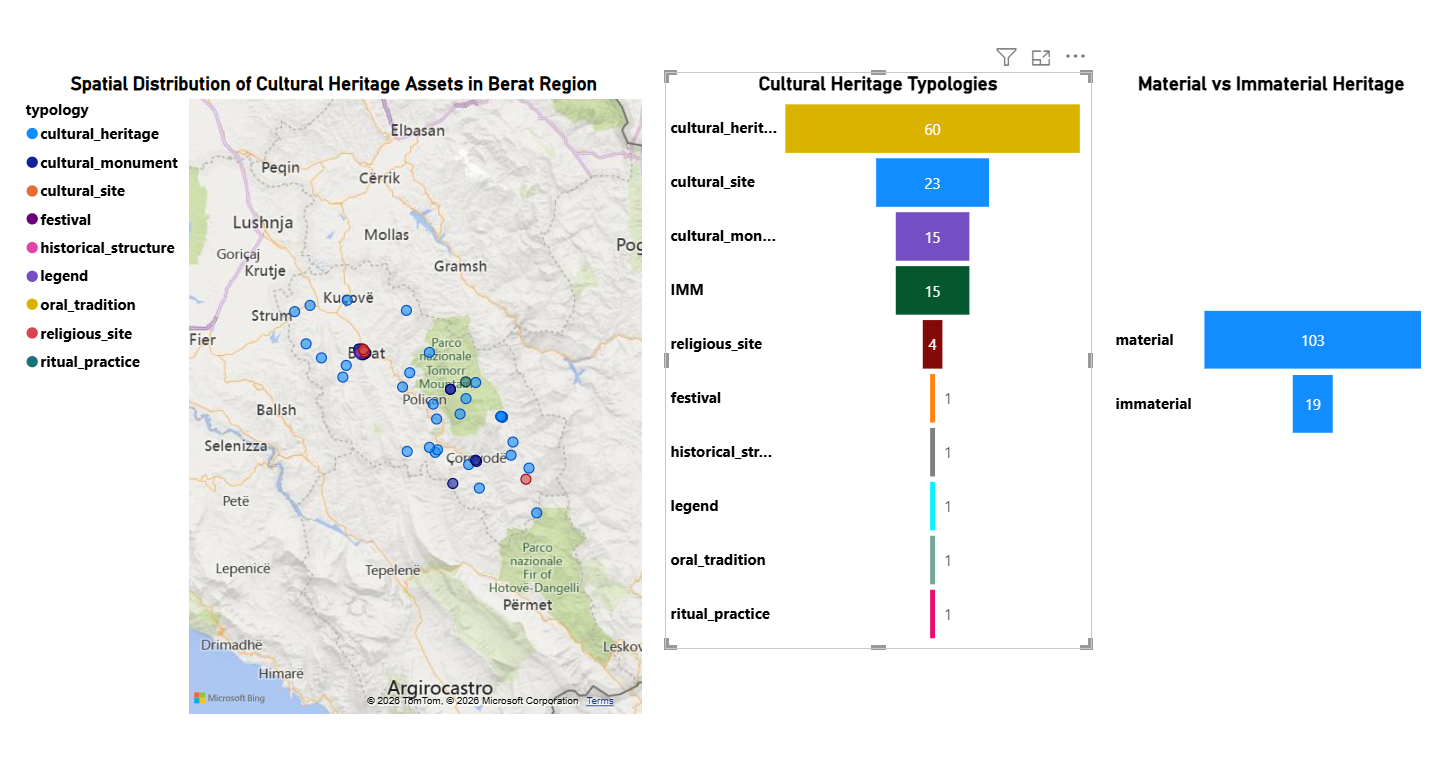Click Ballsh label on the map

(276, 410)
